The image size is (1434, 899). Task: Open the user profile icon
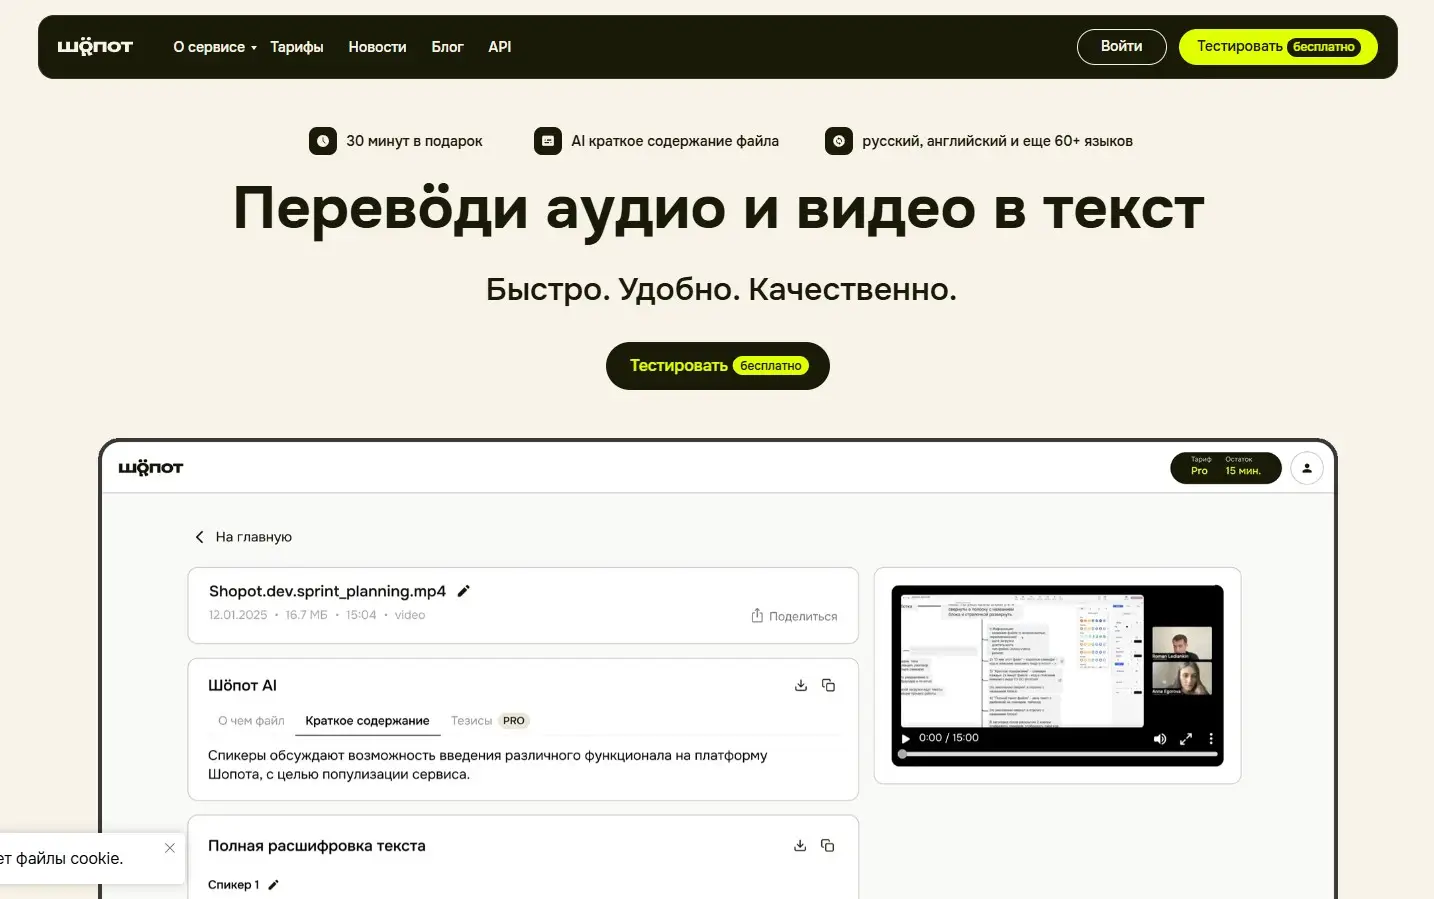pyautogui.click(x=1307, y=468)
